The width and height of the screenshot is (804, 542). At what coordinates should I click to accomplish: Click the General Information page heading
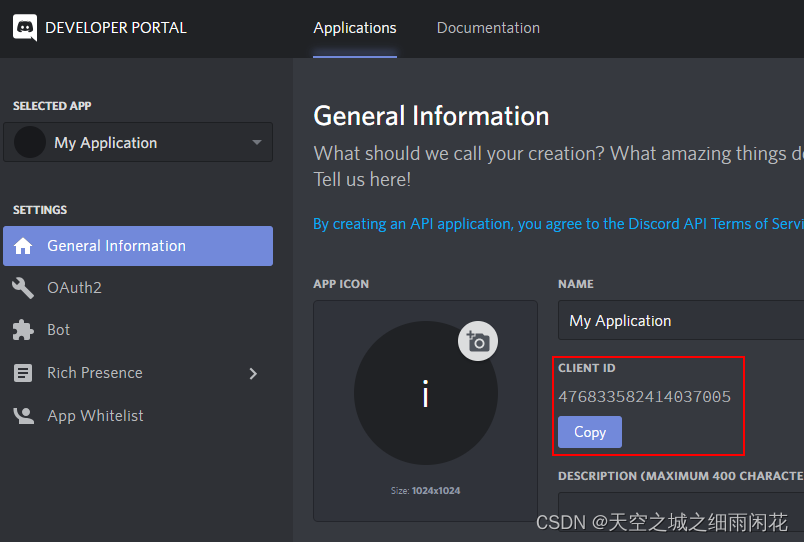pos(431,116)
